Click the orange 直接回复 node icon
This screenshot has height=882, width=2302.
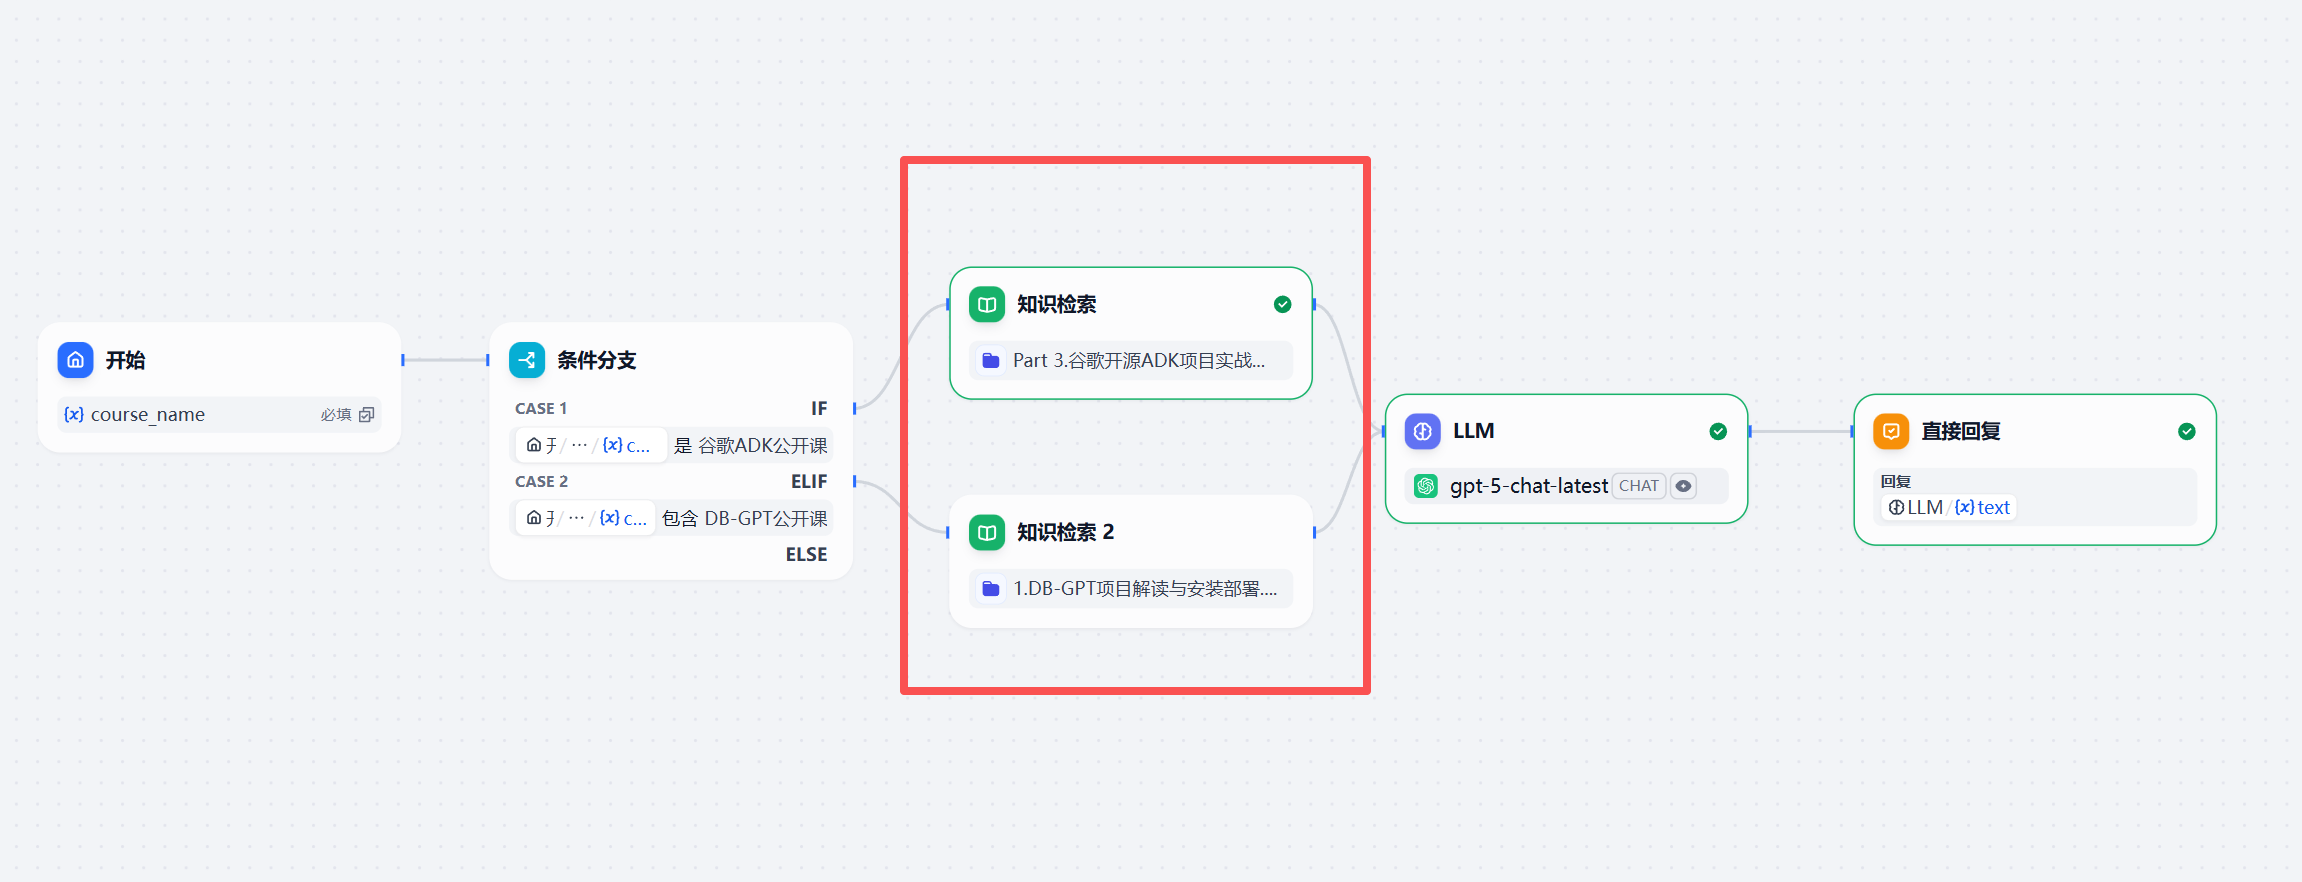[x=1891, y=431]
